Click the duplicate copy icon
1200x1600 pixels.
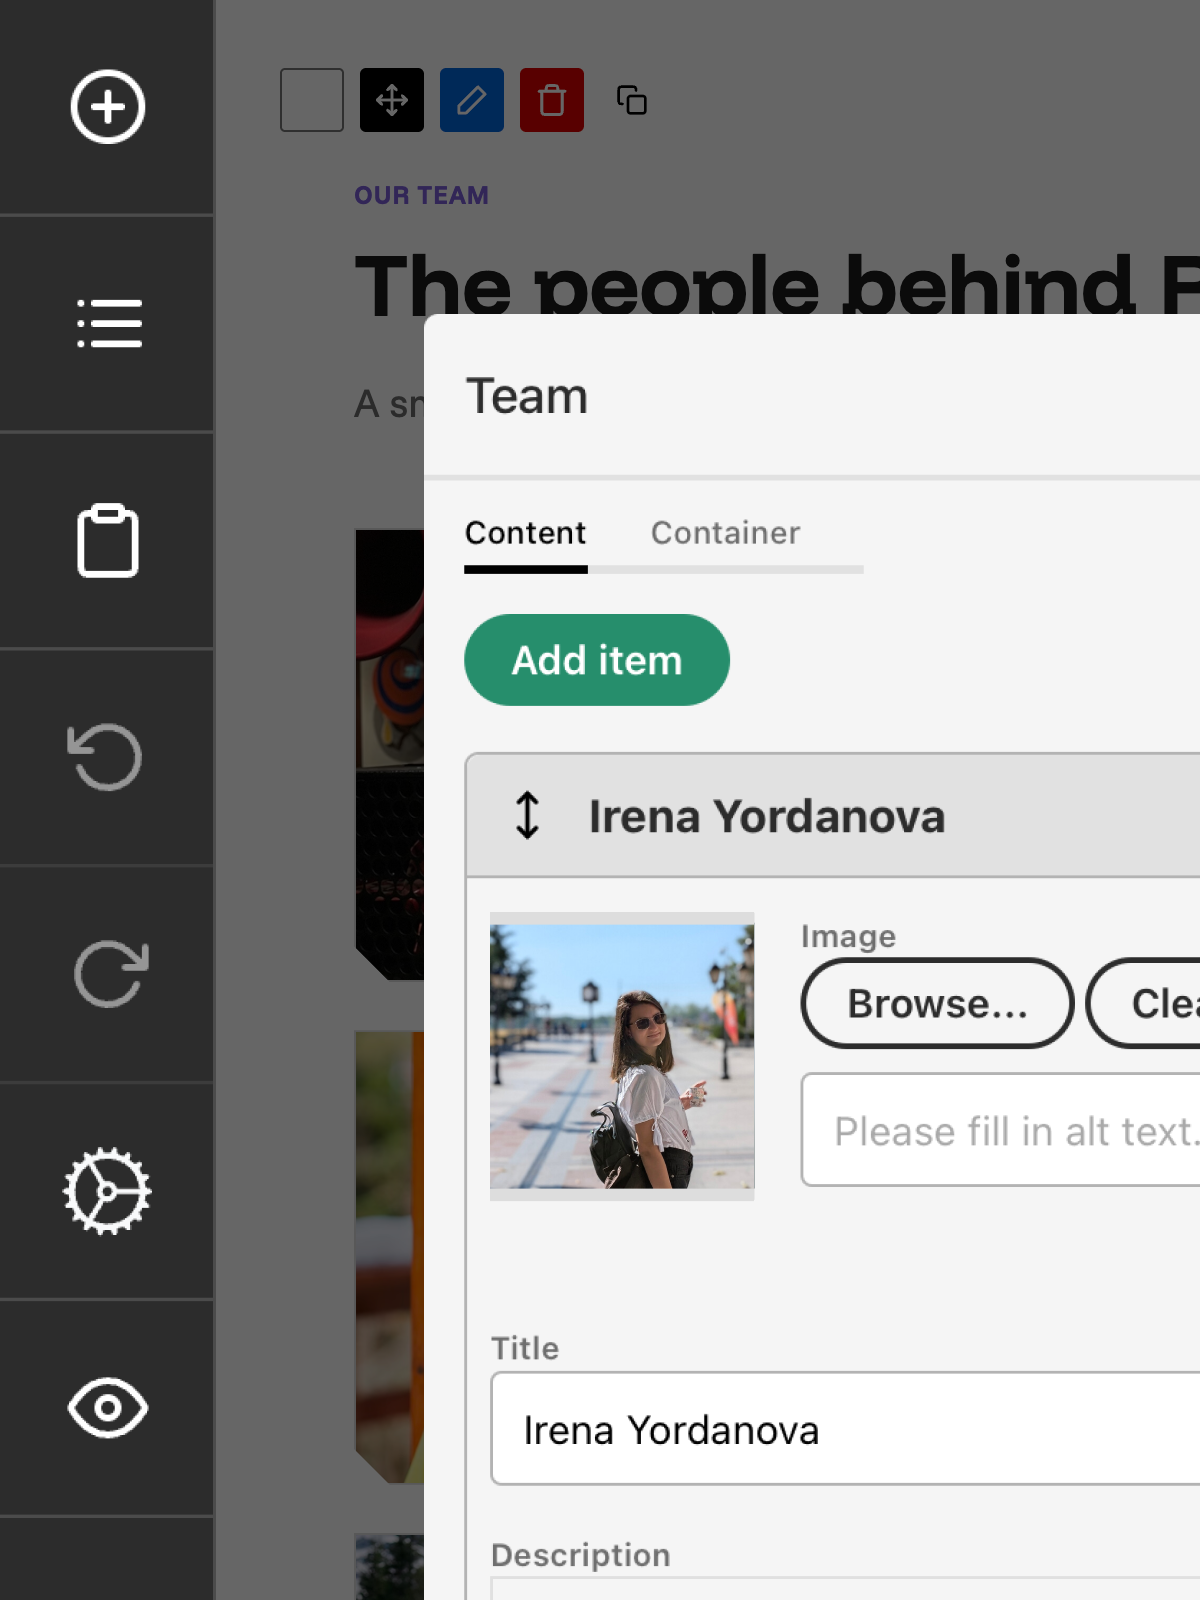(632, 100)
